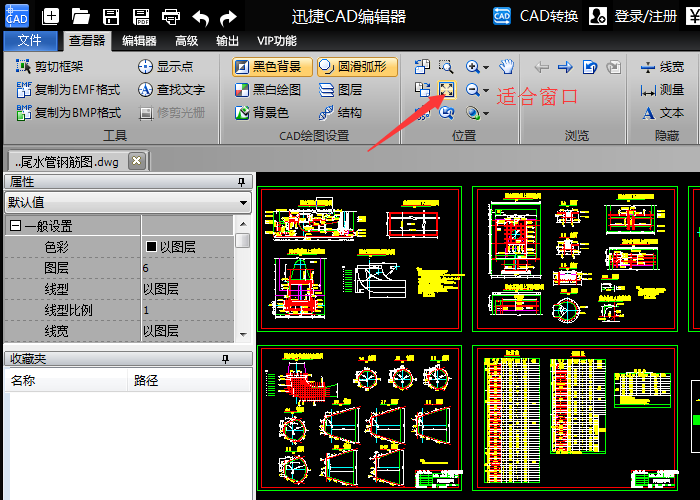This screenshot has width=700, height=500.
Task: Close the 尾水管钢筋图.dwg tab
Action: 137,161
